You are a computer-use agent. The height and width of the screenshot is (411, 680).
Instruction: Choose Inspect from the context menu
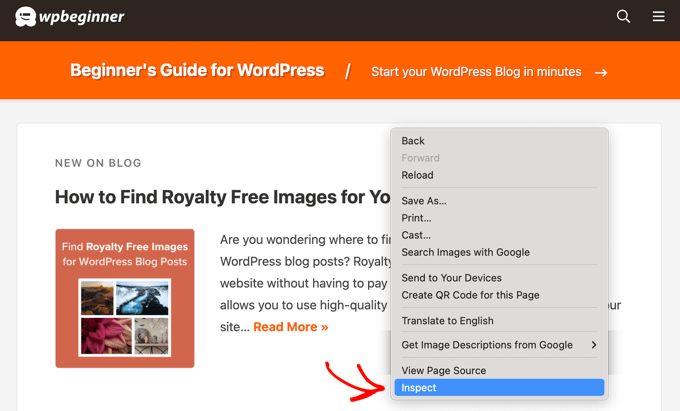499,388
